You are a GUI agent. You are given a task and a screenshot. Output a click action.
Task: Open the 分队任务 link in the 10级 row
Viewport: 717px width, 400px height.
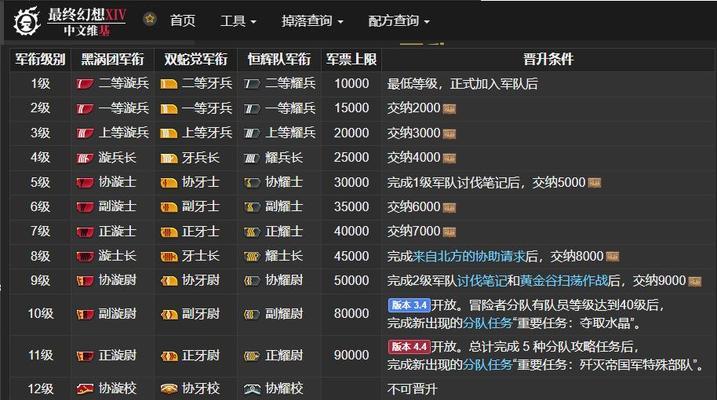(487, 323)
